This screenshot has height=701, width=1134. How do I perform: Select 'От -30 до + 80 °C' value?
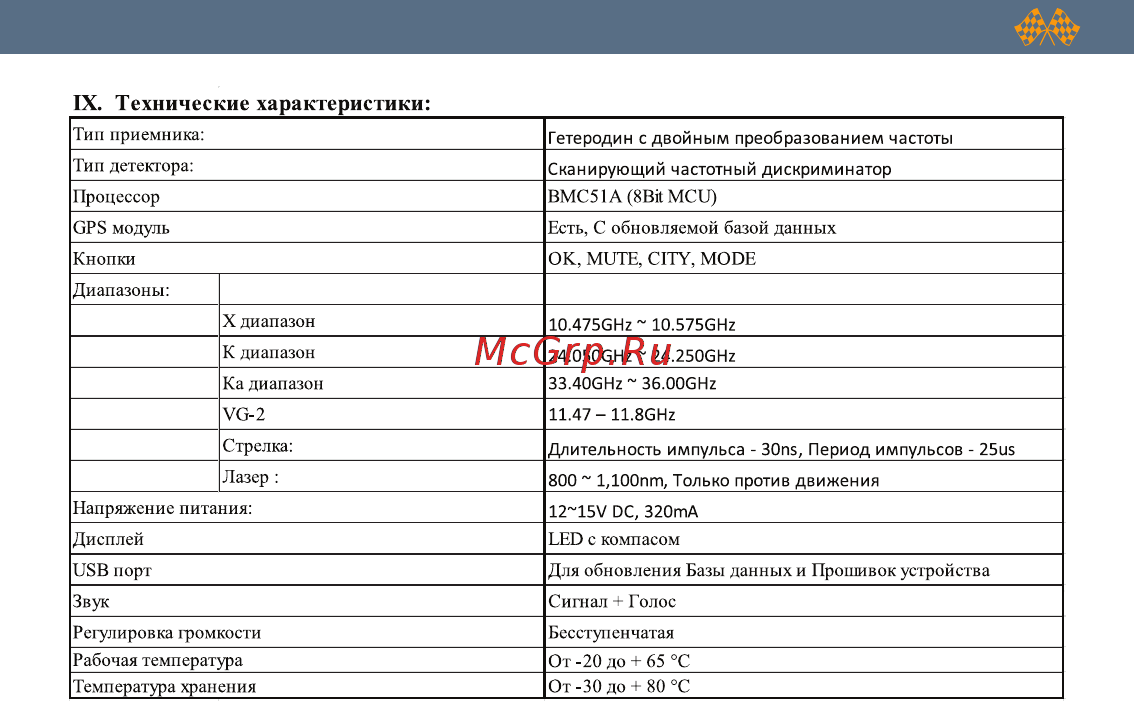(x=619, y=686)
